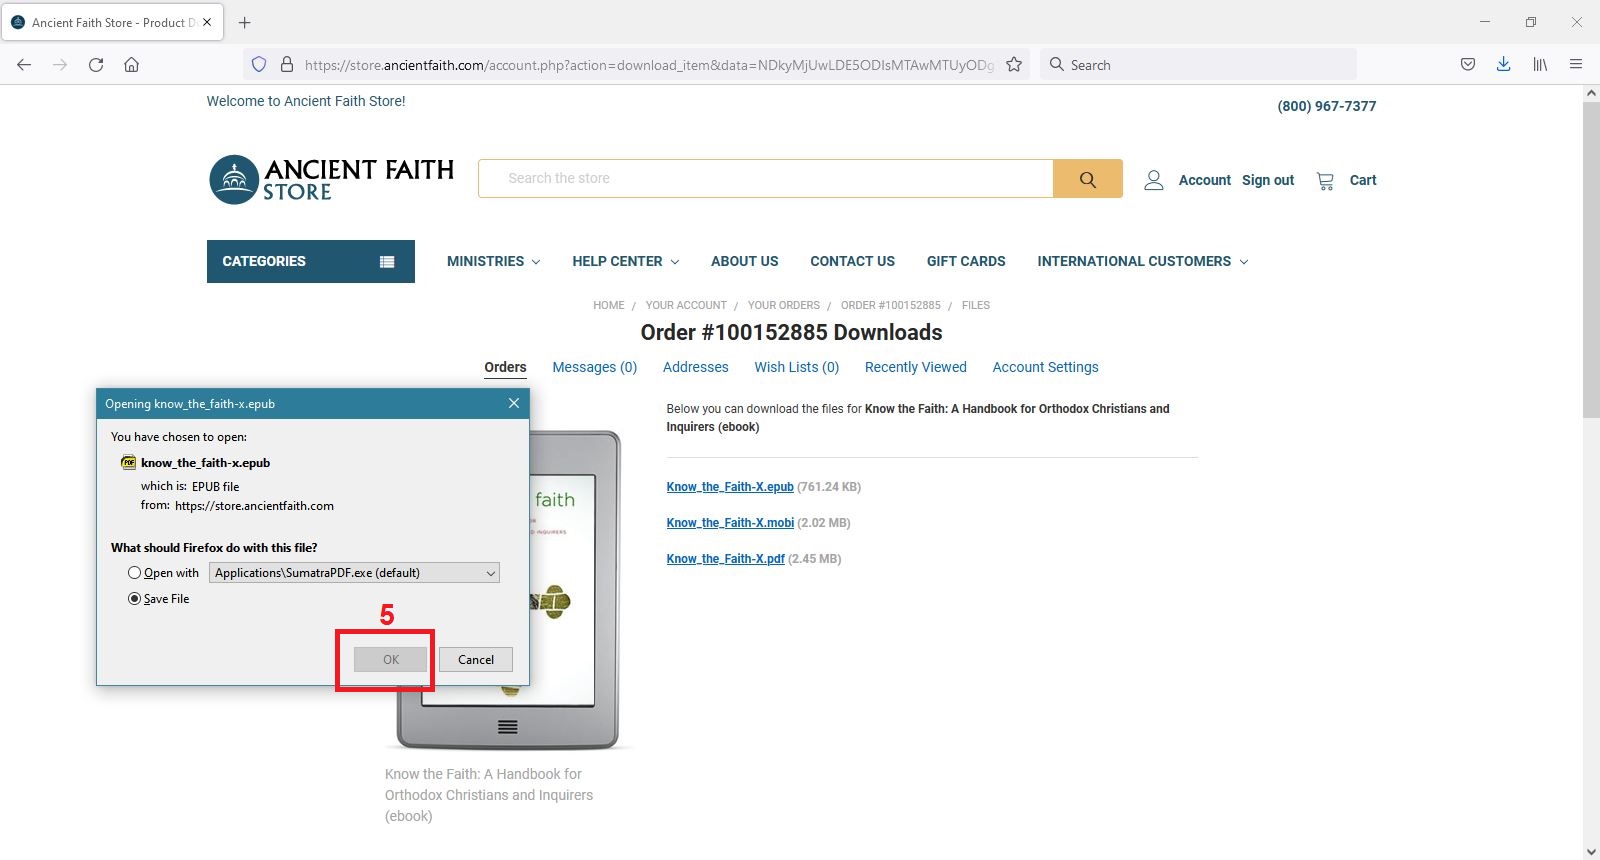Click the orange store search magnifier button
Image resolution: width=1600 pixels, height=860 pixels.
pyautogui.click(x=1087, y=179)
